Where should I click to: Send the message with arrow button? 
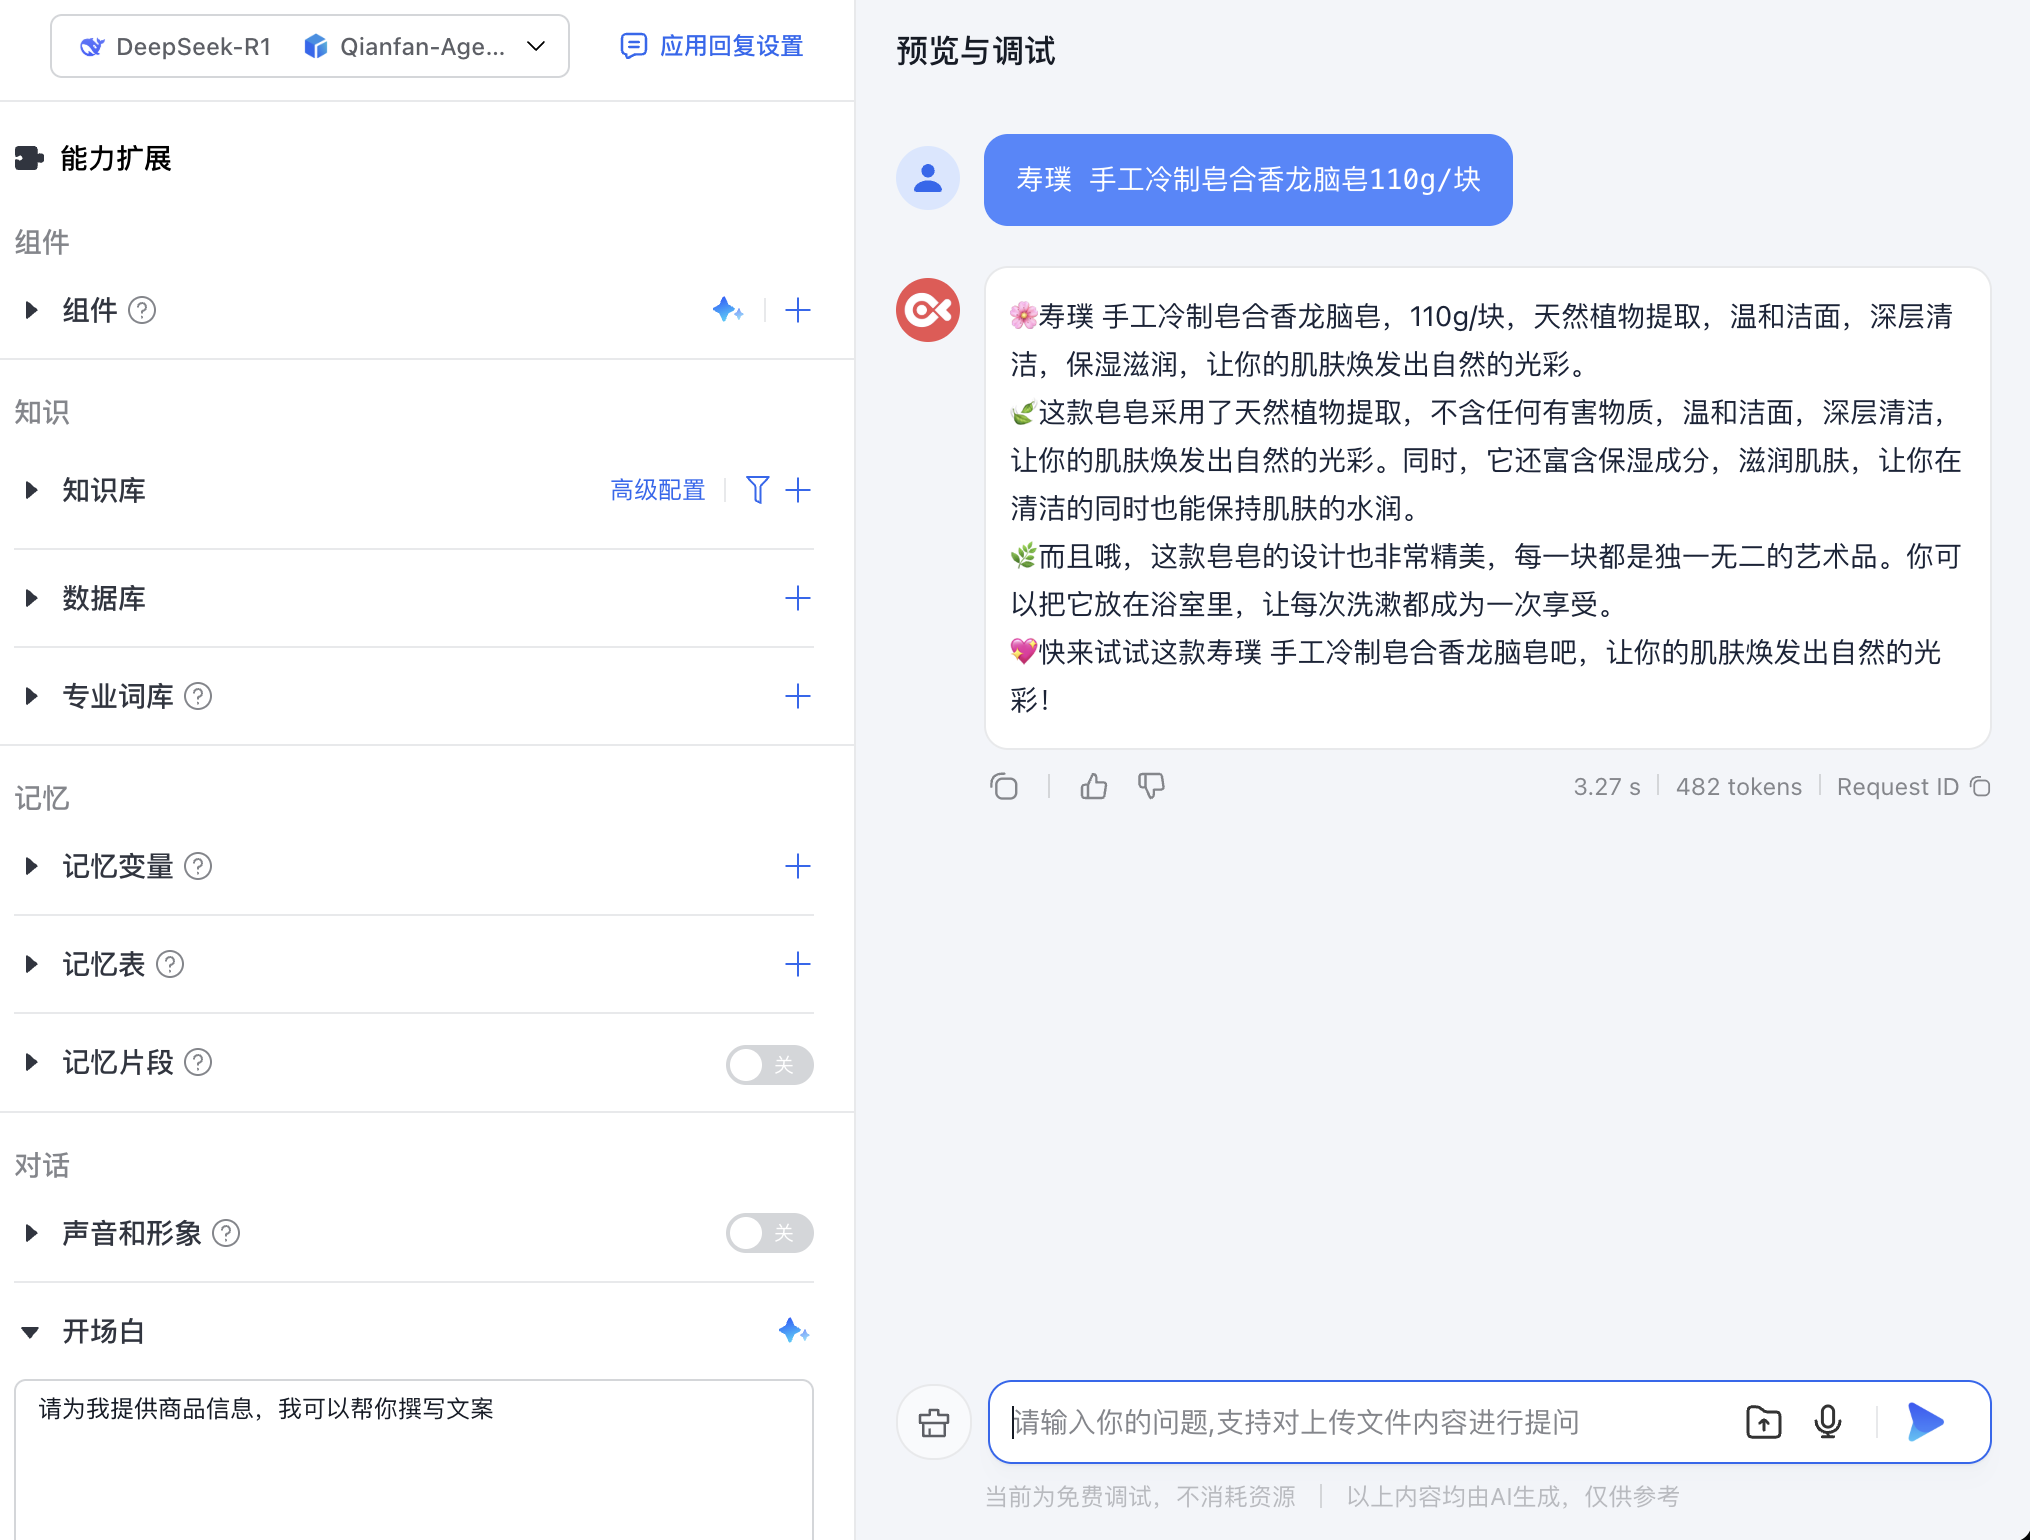click(x=1925, y=1422)
